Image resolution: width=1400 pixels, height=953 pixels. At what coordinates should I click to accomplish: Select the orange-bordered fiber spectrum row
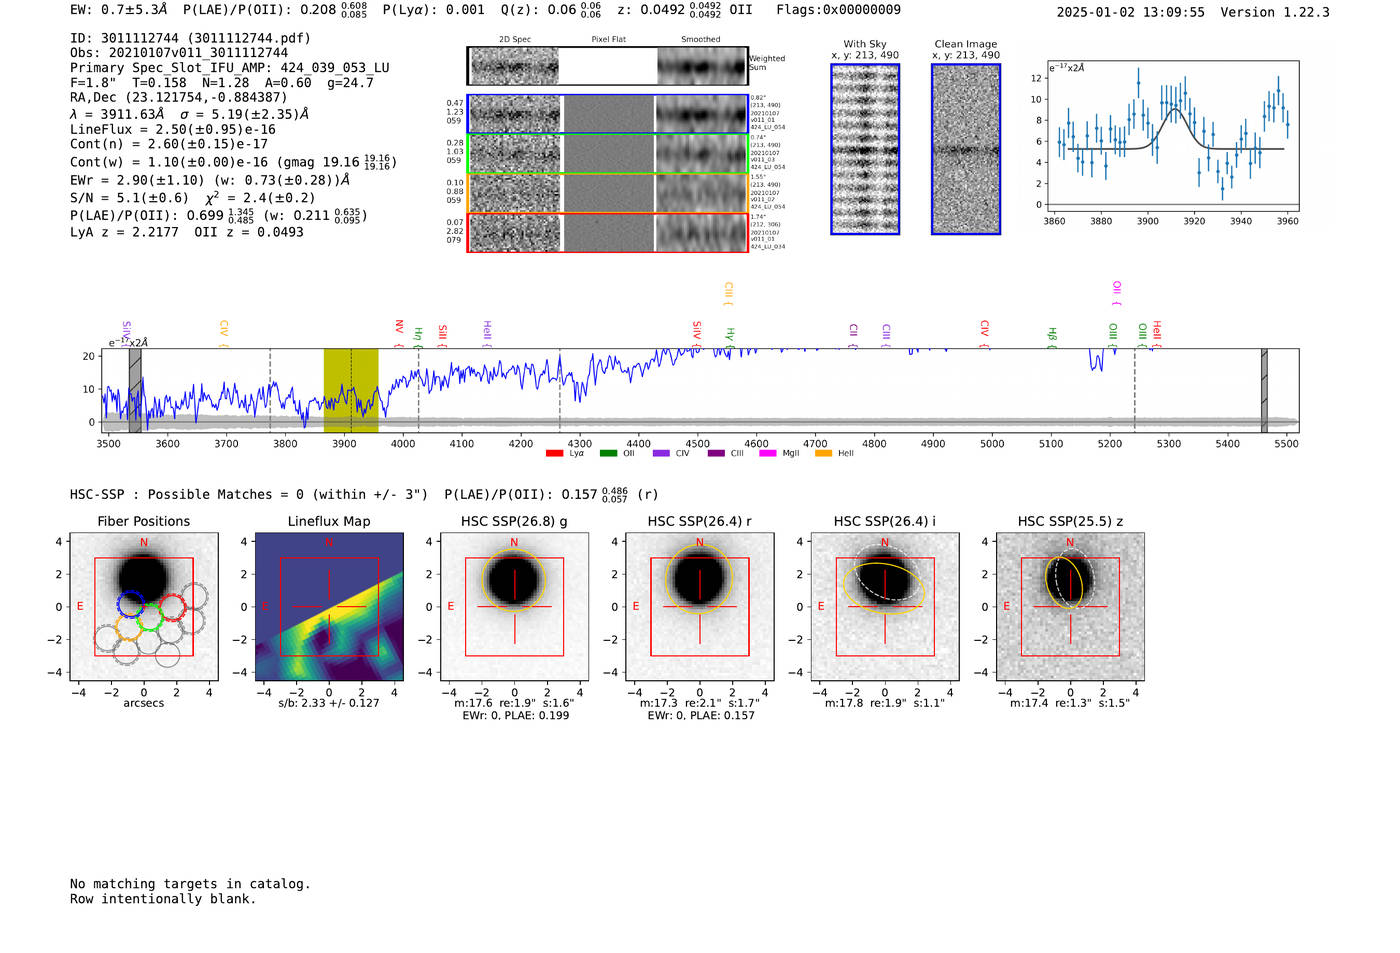[x=607, y=193]
